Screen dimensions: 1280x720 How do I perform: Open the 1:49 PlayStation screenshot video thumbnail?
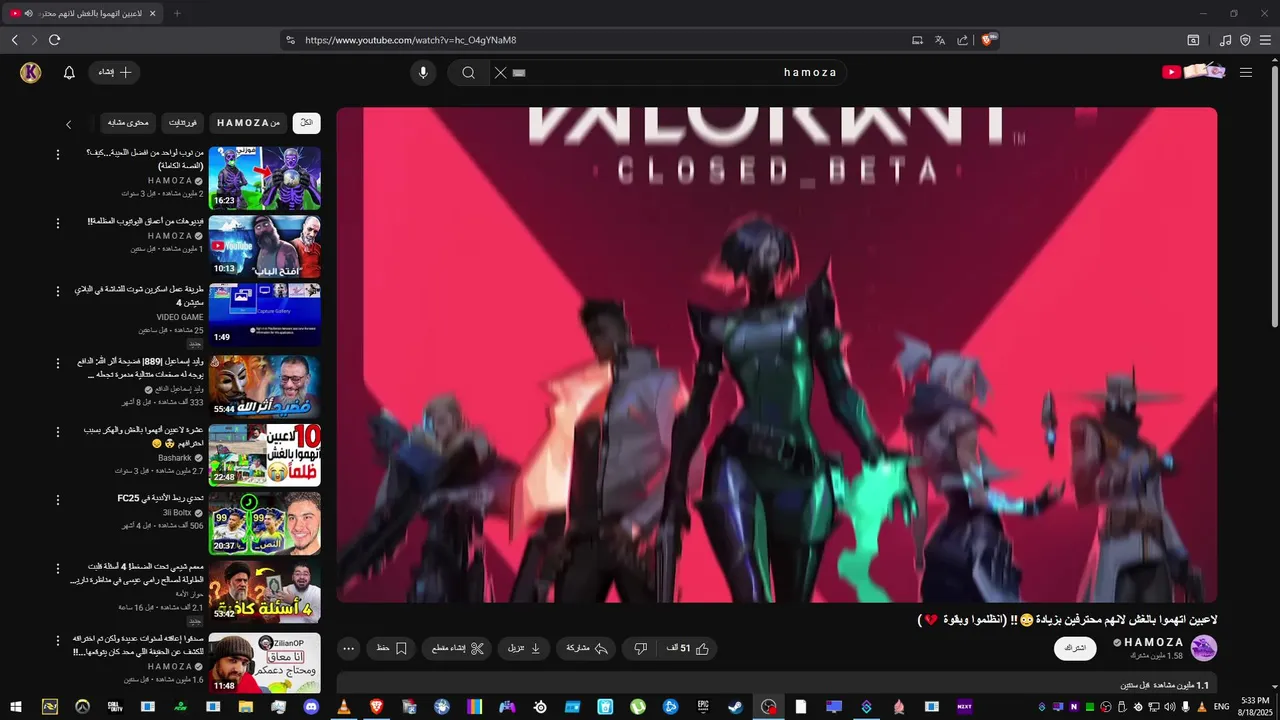tap(265, 315)
